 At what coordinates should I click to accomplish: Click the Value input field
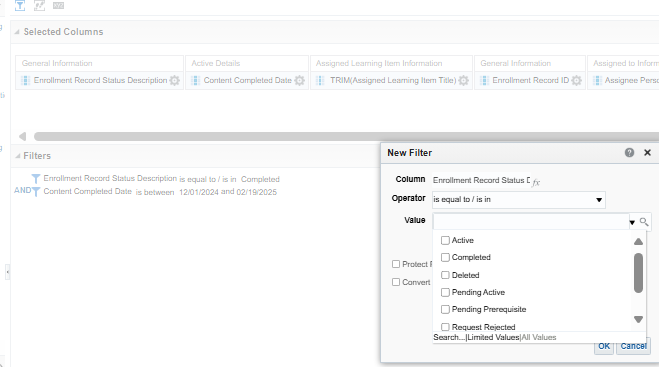point(530,222)
